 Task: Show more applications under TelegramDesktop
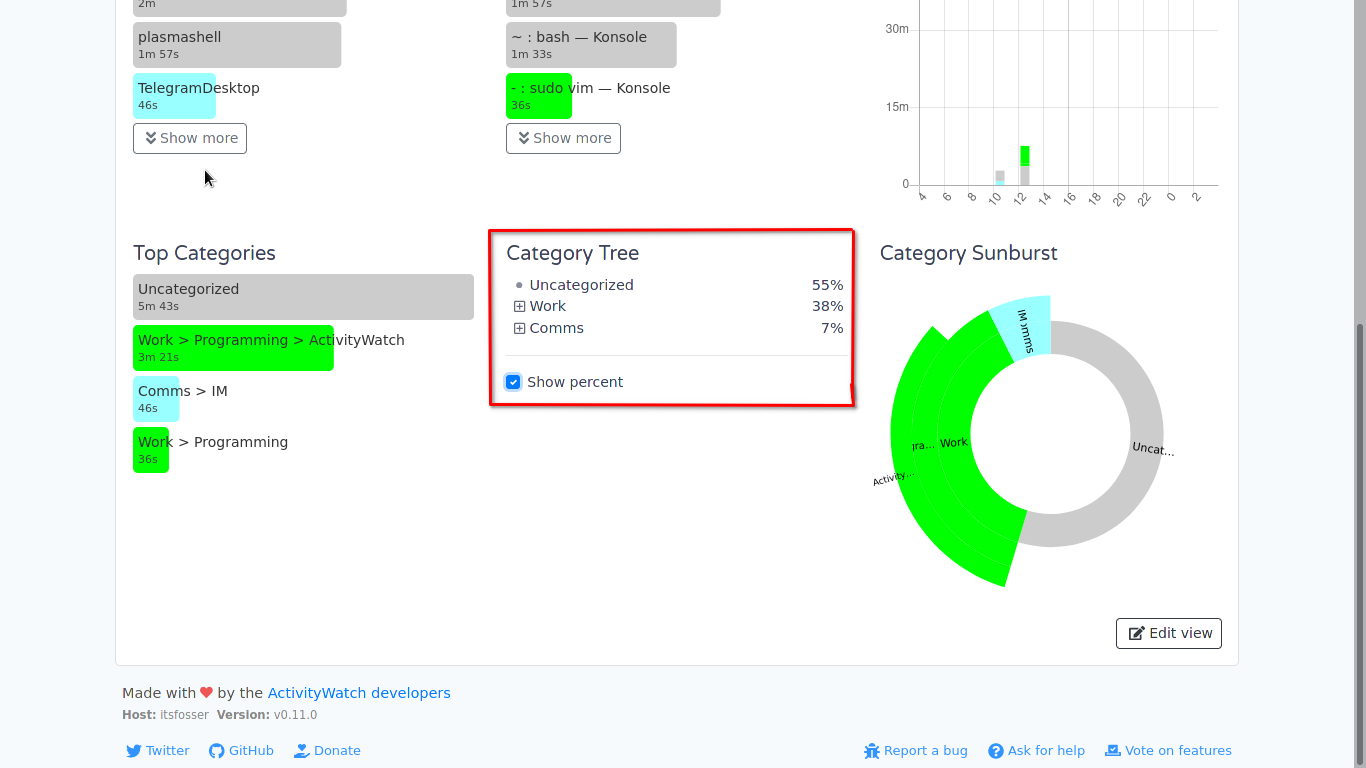[x=190, y=138]
